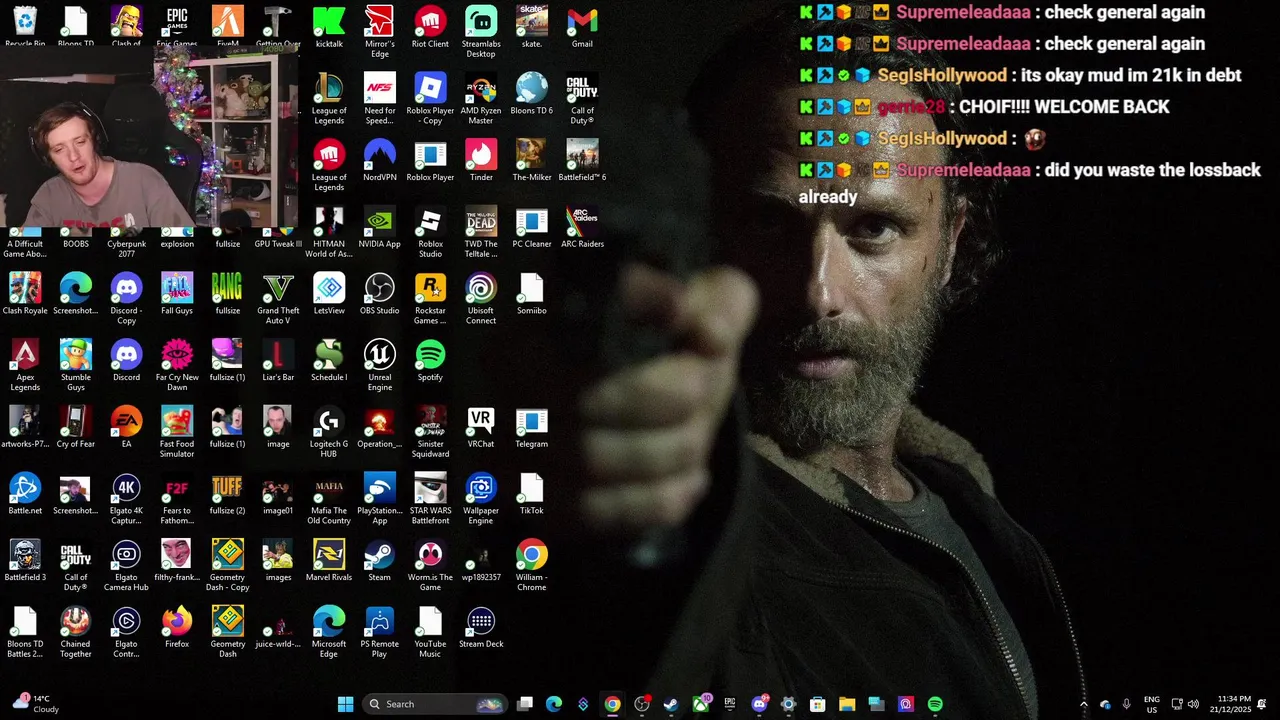Launch Battlefield 6 from the desktop
Image resolution: width=1280 pixels, height=720 pixels.
pos(582,160)
